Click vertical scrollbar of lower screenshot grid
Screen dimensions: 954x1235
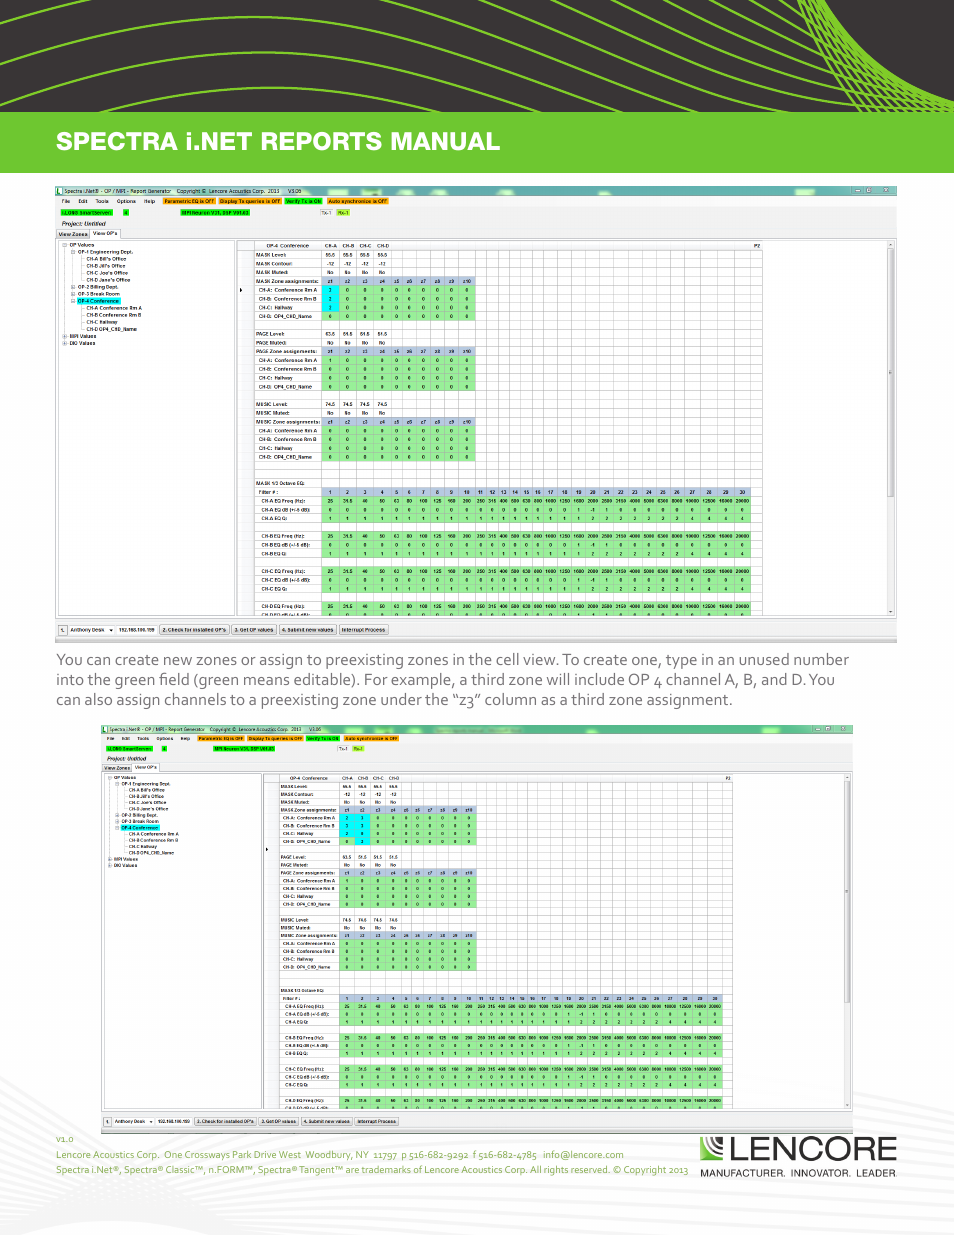click(848, 939)
